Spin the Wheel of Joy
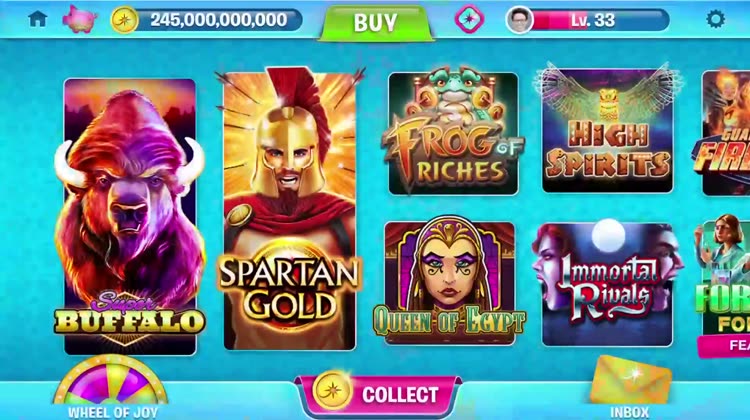This screenshot has width=750, height=420. (111, 387)
